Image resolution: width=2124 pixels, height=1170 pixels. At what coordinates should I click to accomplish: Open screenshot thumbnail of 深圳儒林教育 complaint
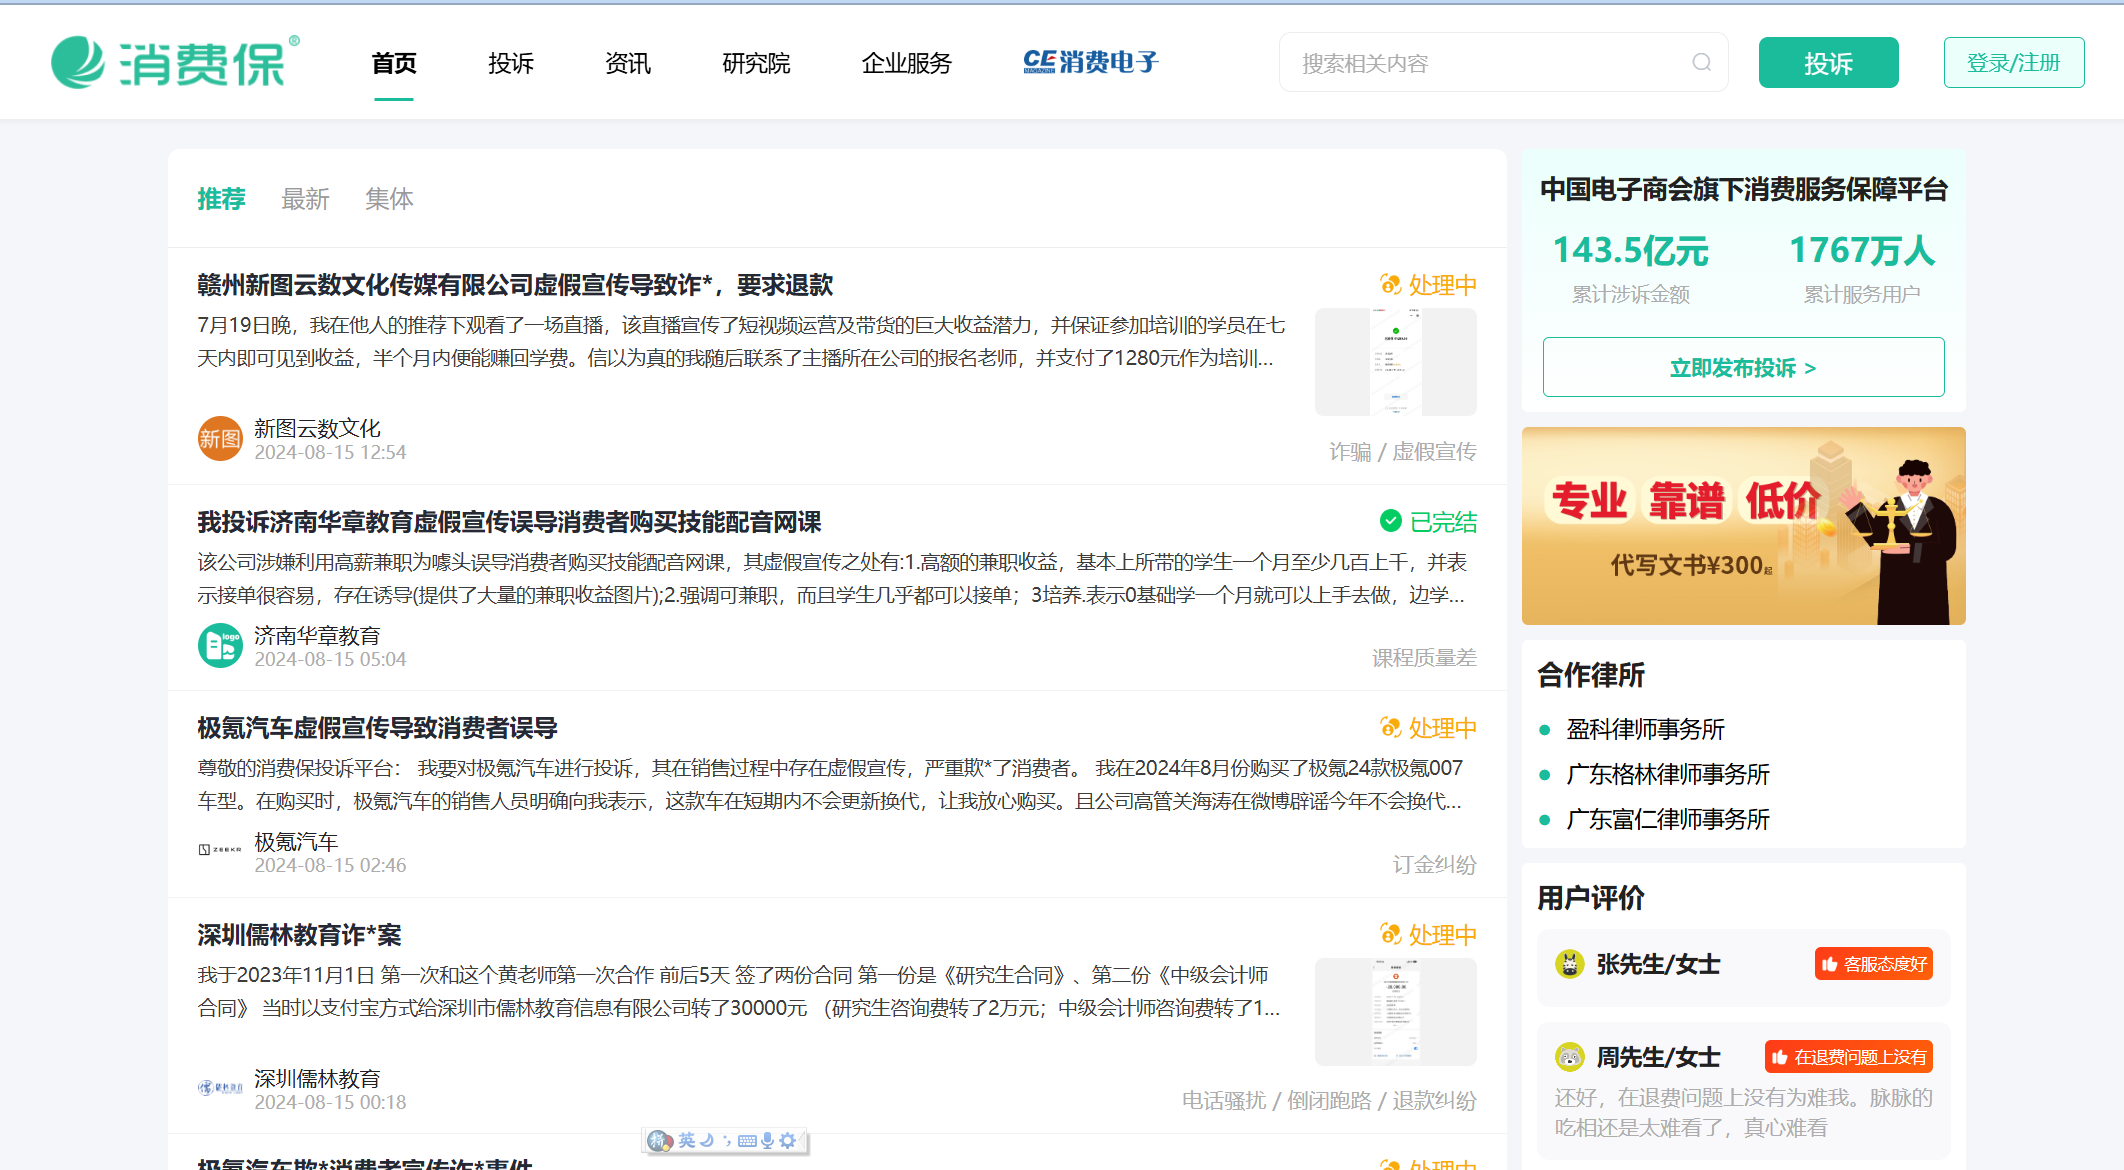[x=1395, y=1012]
